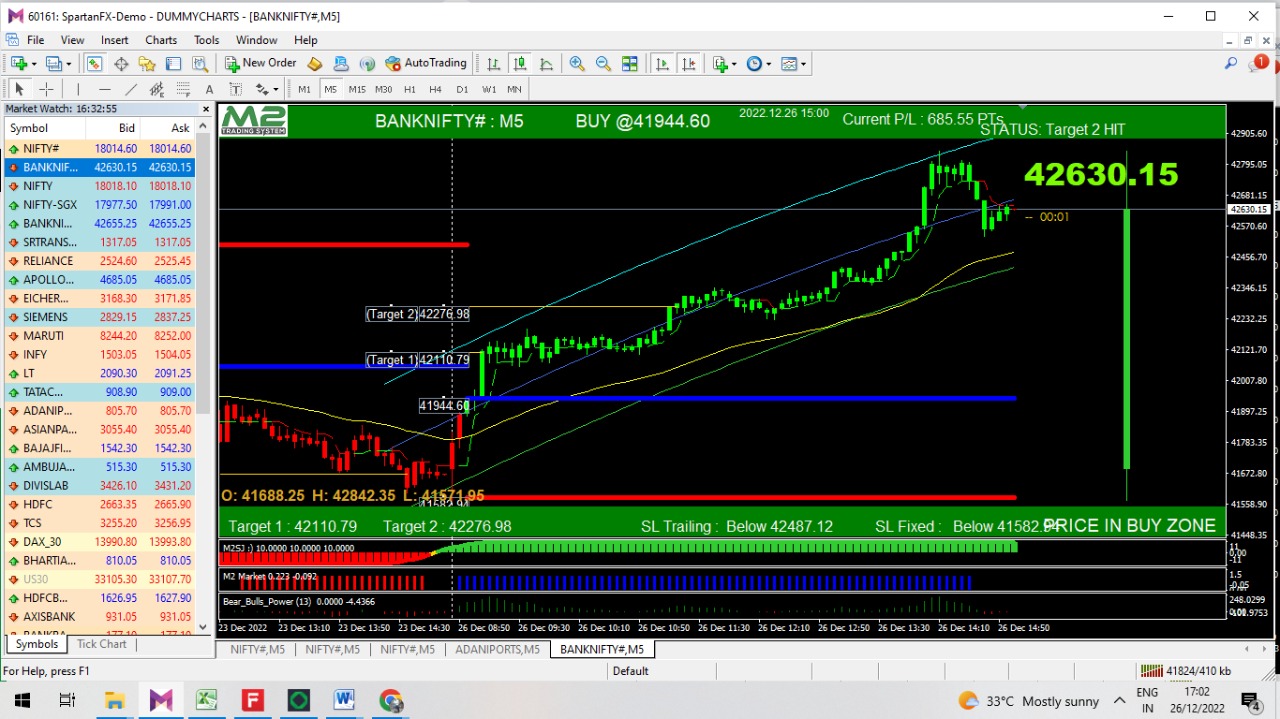Viewport: 1280px width, 719px height.
Task: Toggle chart auto scroll
Action: tap(662, 64)
